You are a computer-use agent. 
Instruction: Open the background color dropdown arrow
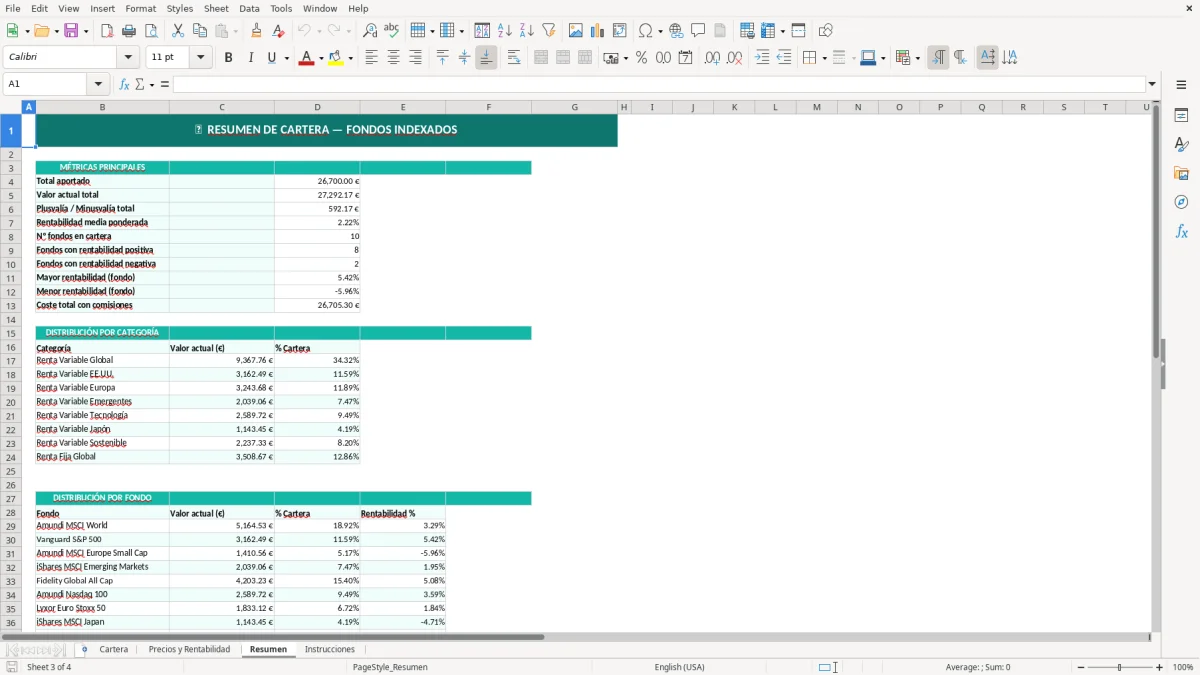pyautogui.click(x=349, y=58)
